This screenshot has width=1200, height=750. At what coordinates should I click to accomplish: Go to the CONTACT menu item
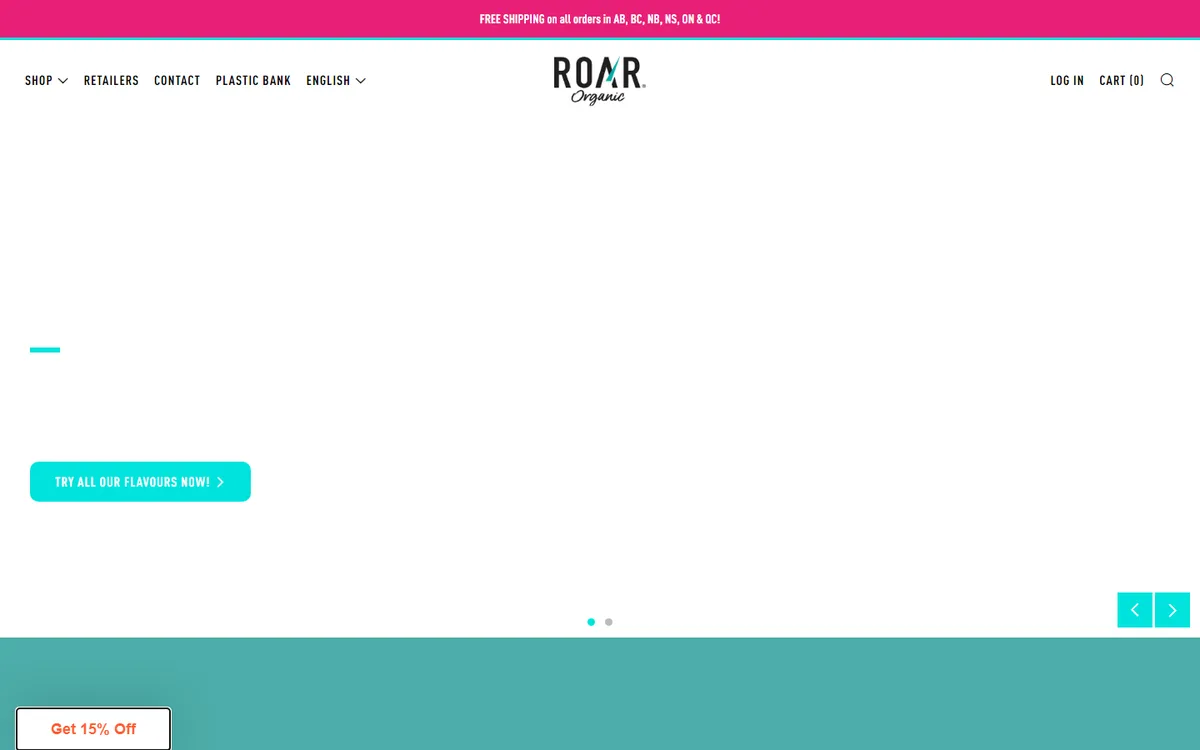(x=177, y=80)
